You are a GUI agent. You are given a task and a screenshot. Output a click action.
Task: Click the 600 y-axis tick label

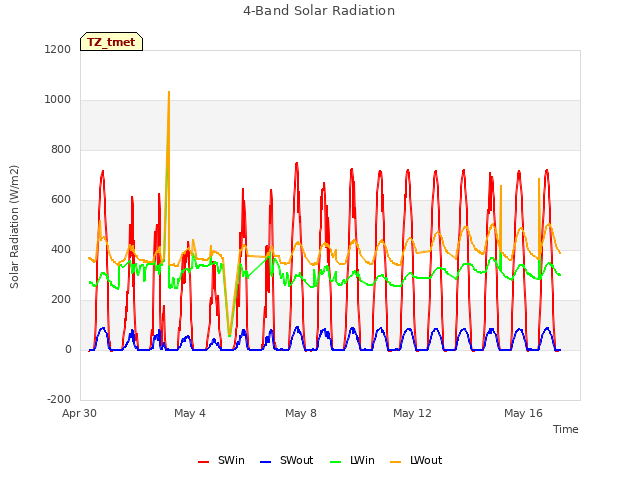[61, 200]
